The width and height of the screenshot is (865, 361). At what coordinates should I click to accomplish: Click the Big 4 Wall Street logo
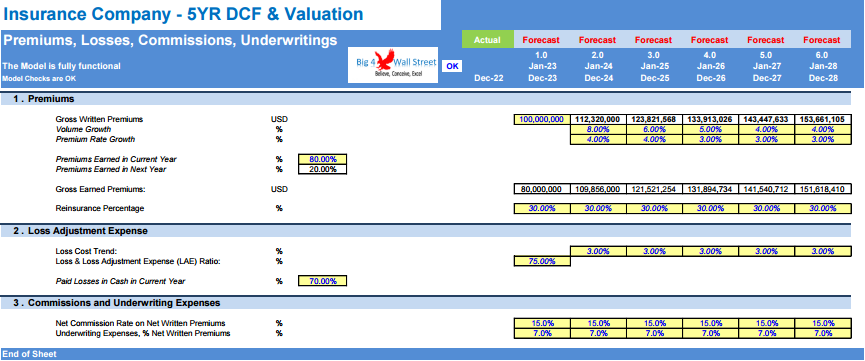tap(393, 65)
